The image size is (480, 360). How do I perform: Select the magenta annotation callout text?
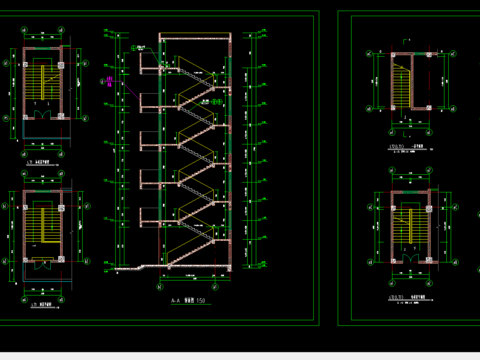pyautogui.click(x=109, y=82)
